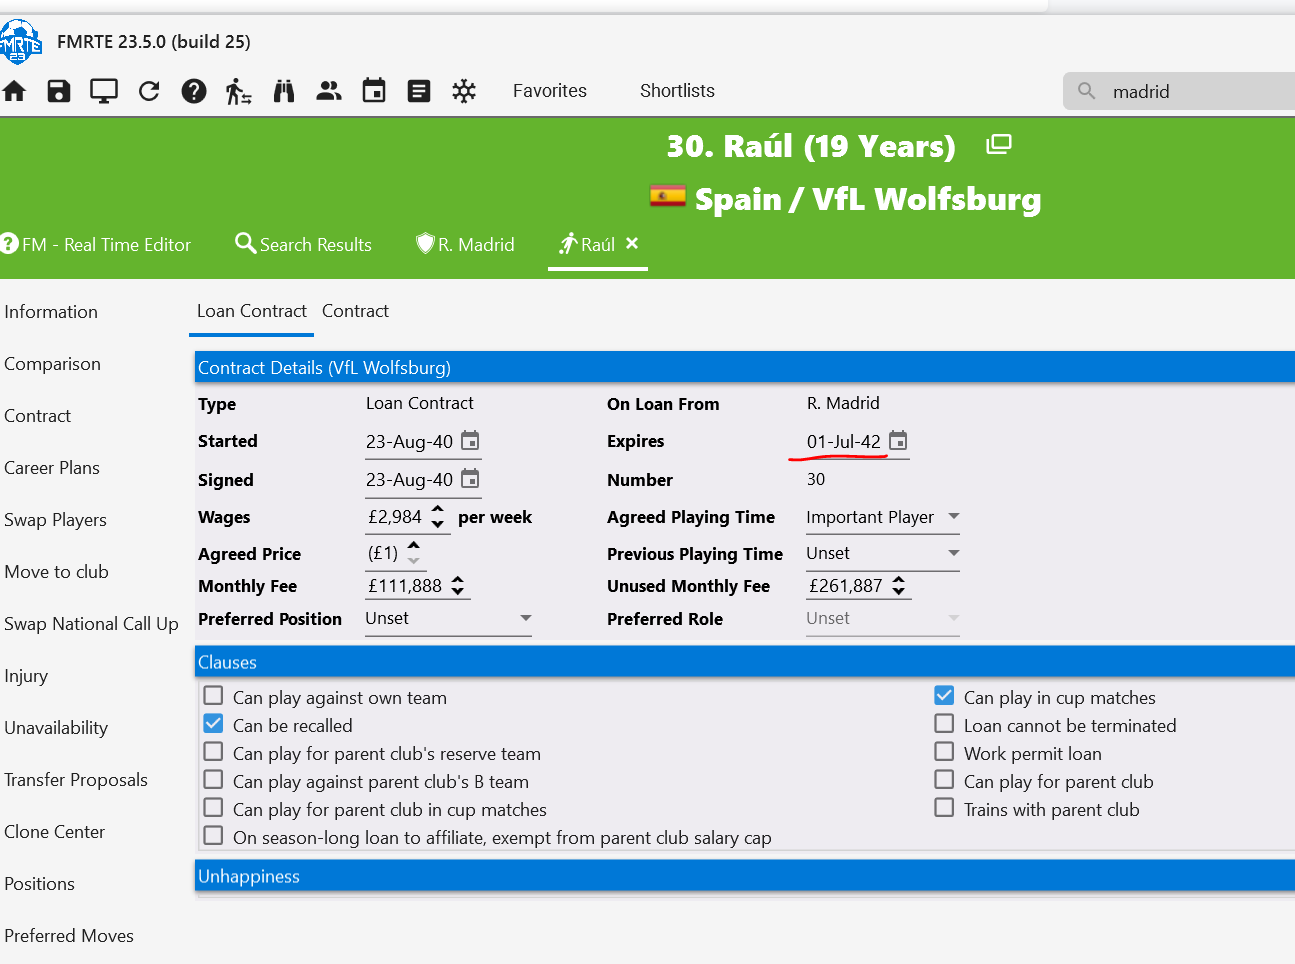Click the notes list icon
1295x964 pixels.
coord(419,91)
